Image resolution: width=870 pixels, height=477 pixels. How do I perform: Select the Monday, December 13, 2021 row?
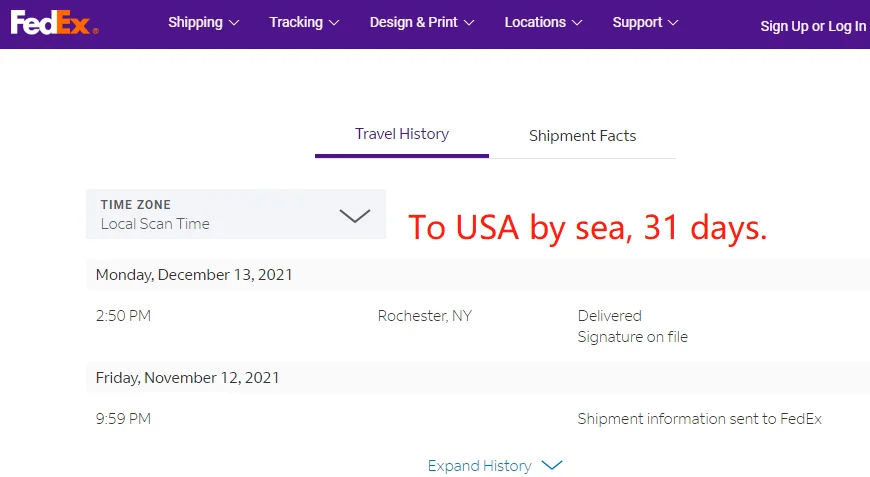[x=194, y=274]
